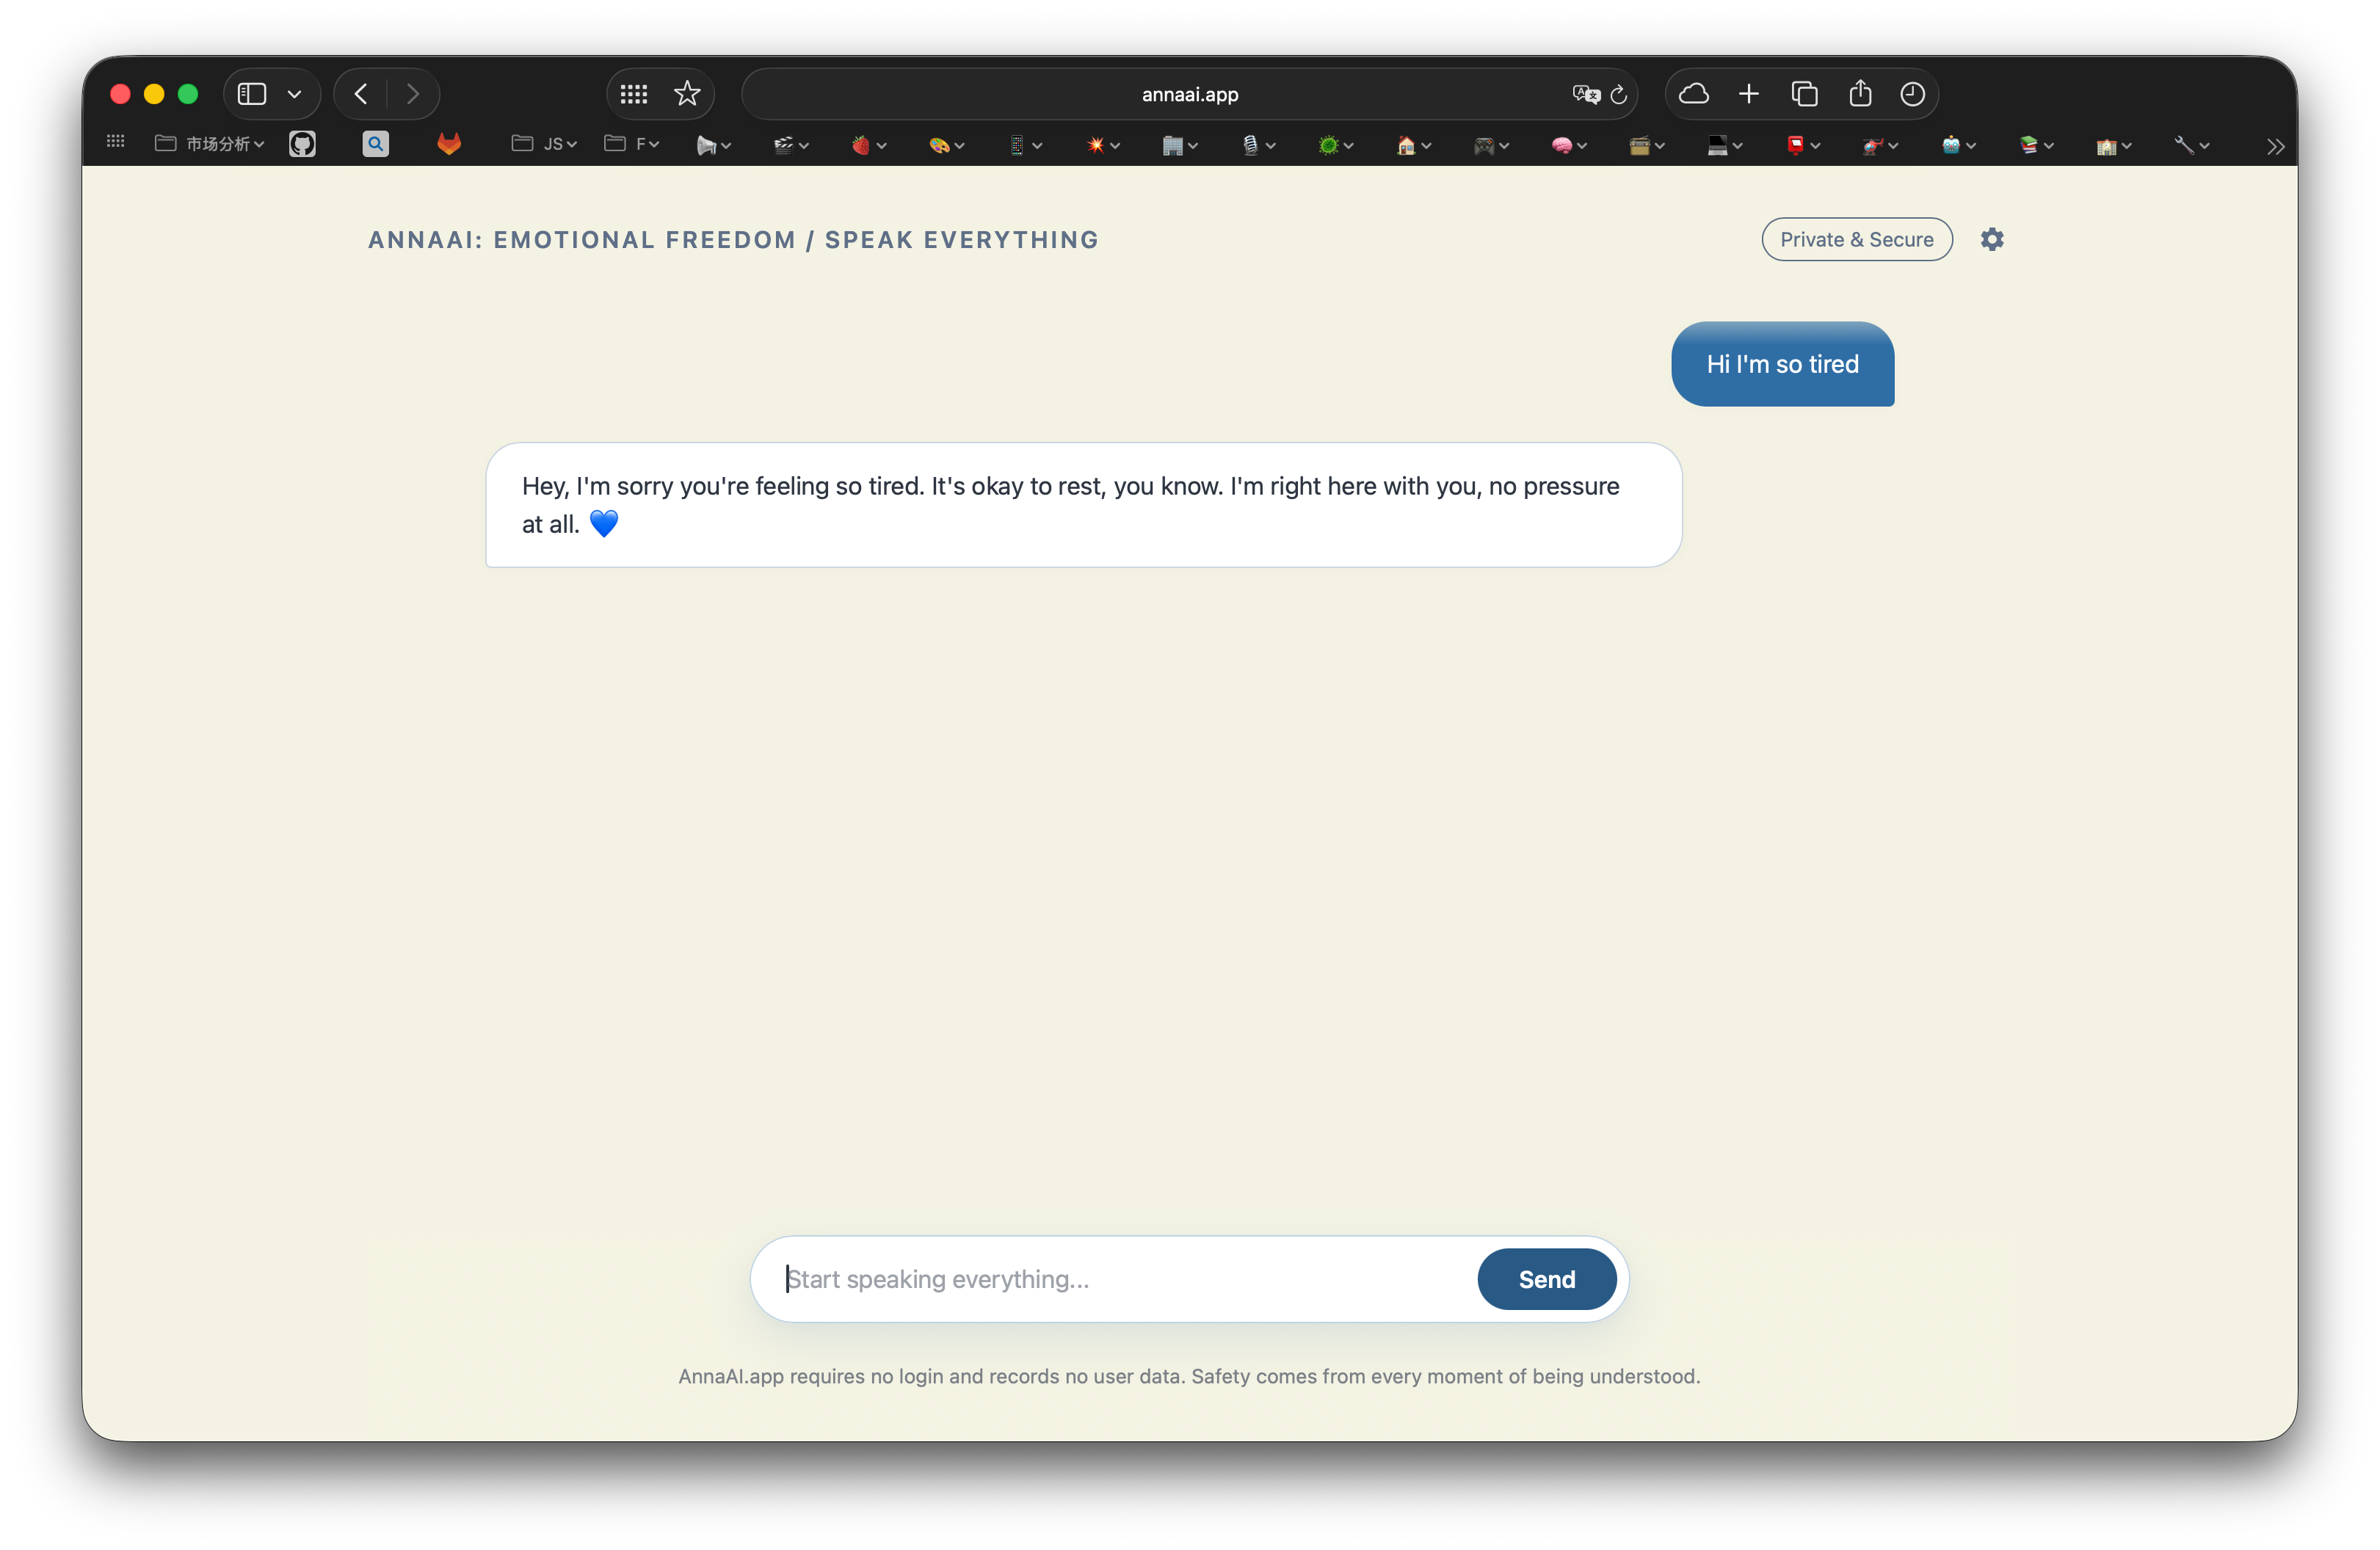Click the Send button
Image resolution: width=2380 pixels, height=1550 pixels.
(1545, 1279)
